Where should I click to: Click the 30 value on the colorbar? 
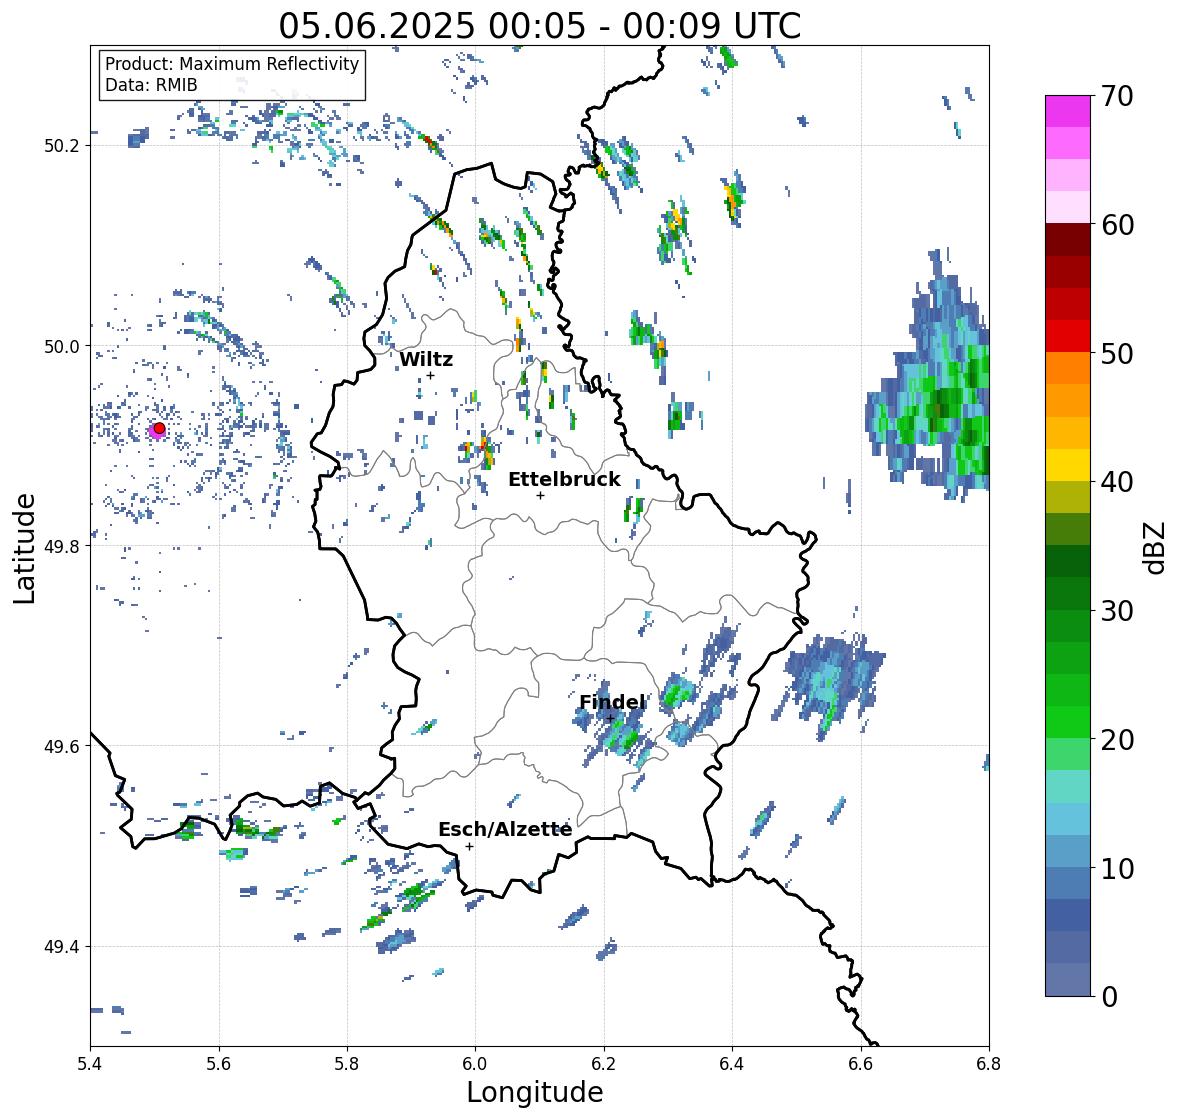coord(1115,610)
